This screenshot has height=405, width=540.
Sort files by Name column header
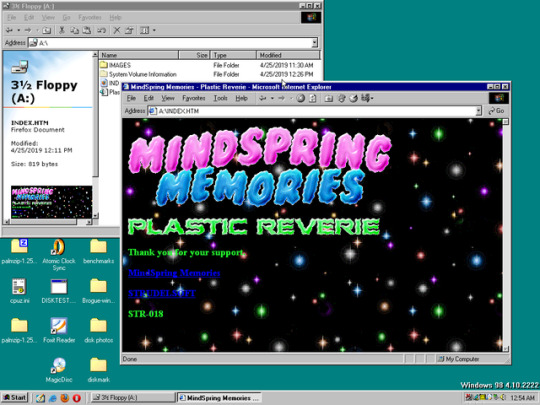tap(138, 55)
